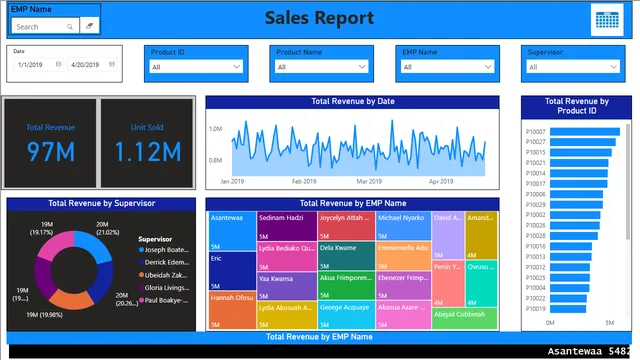
Task: Select the Joycelyn Attah treemap tile
Action: click(347, 226)
